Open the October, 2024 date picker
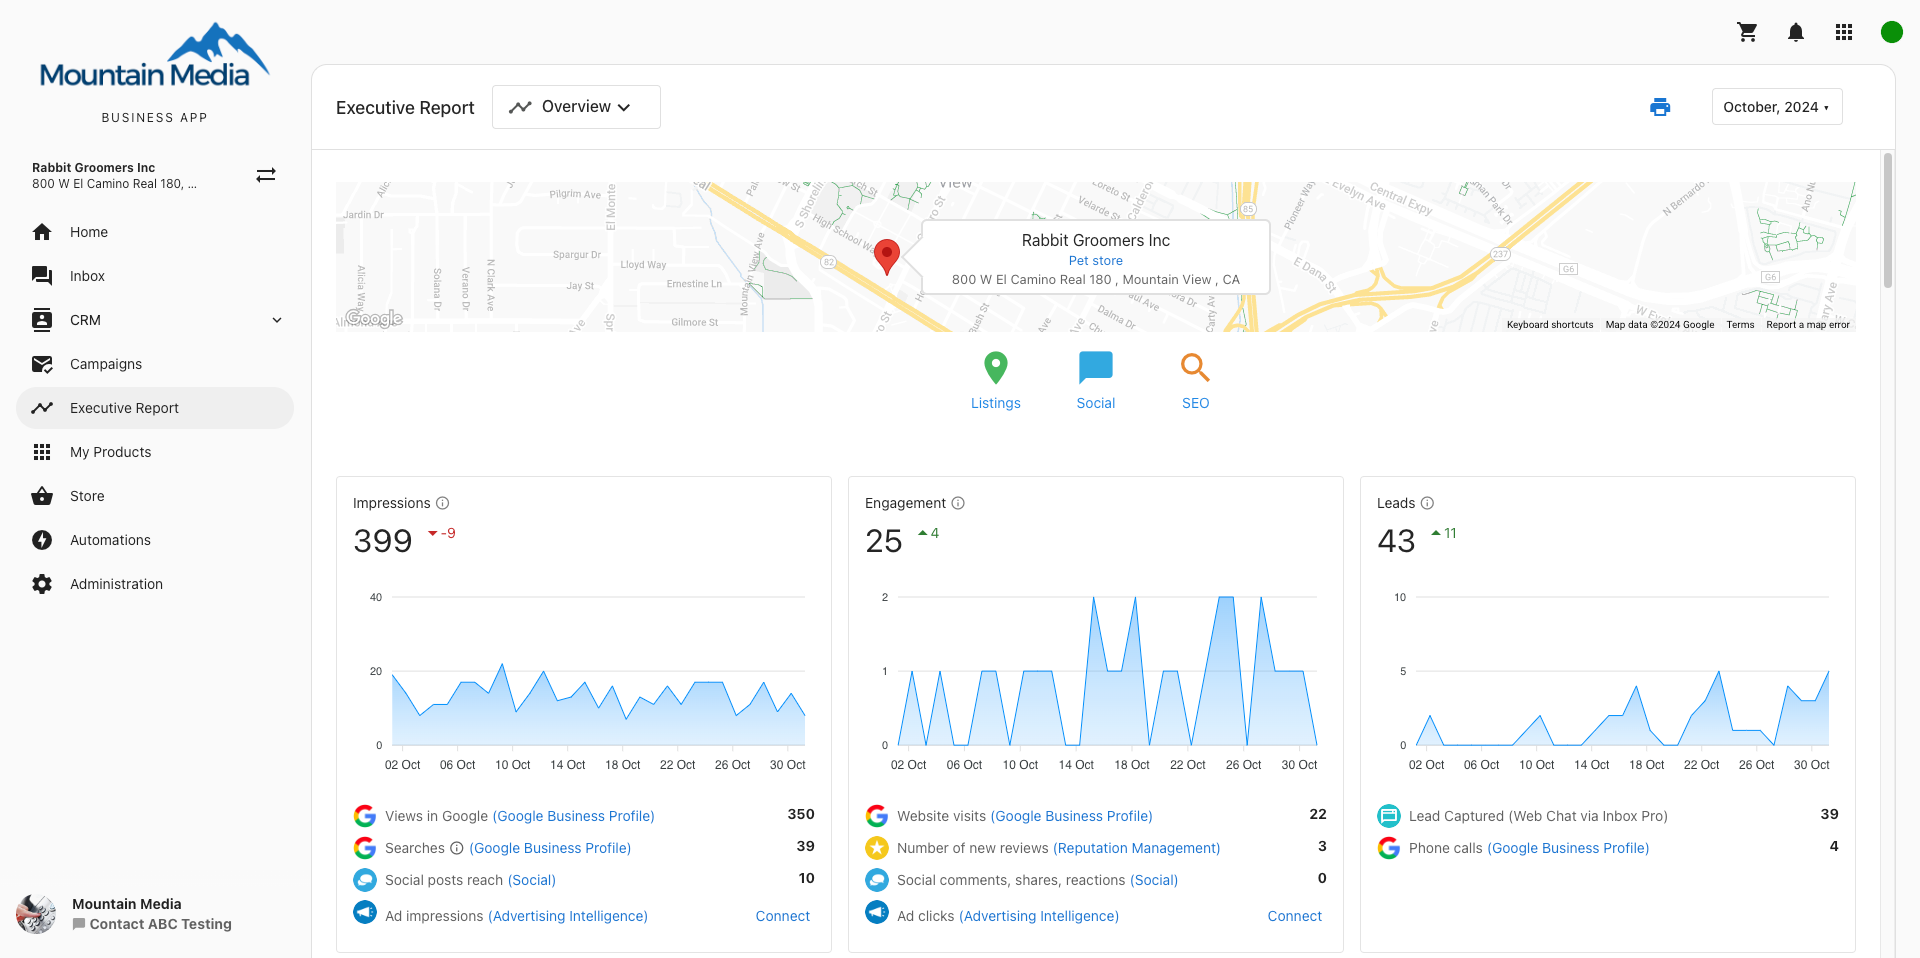Screen dimensions: 1920x958 [1776, 107]
